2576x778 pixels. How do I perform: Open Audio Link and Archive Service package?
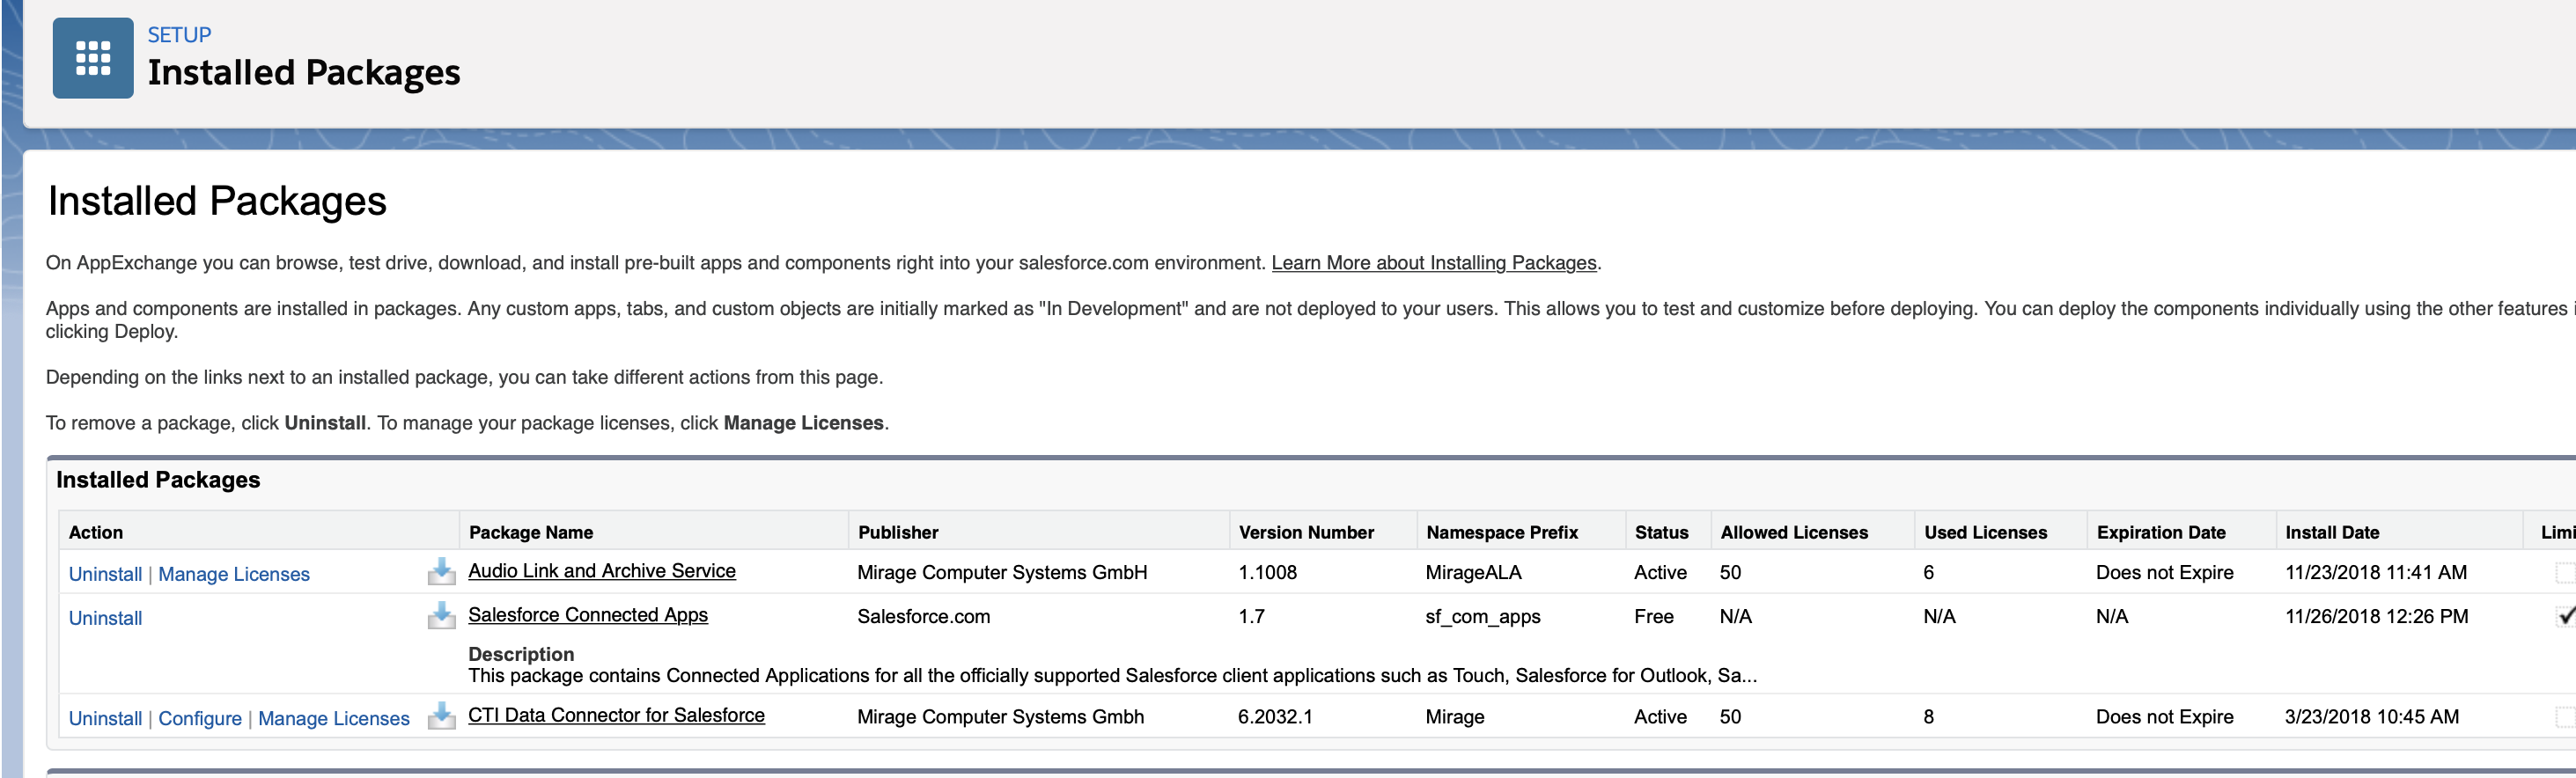602,571
